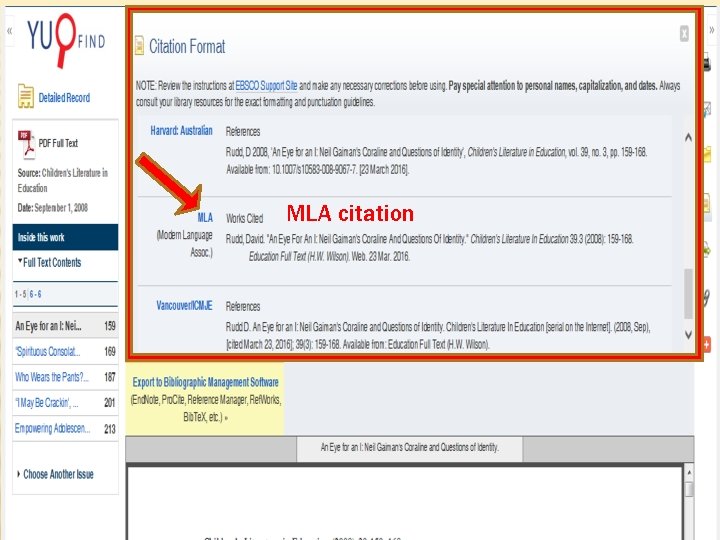
Task: Close the Citation Format panel
Action: 684,34
